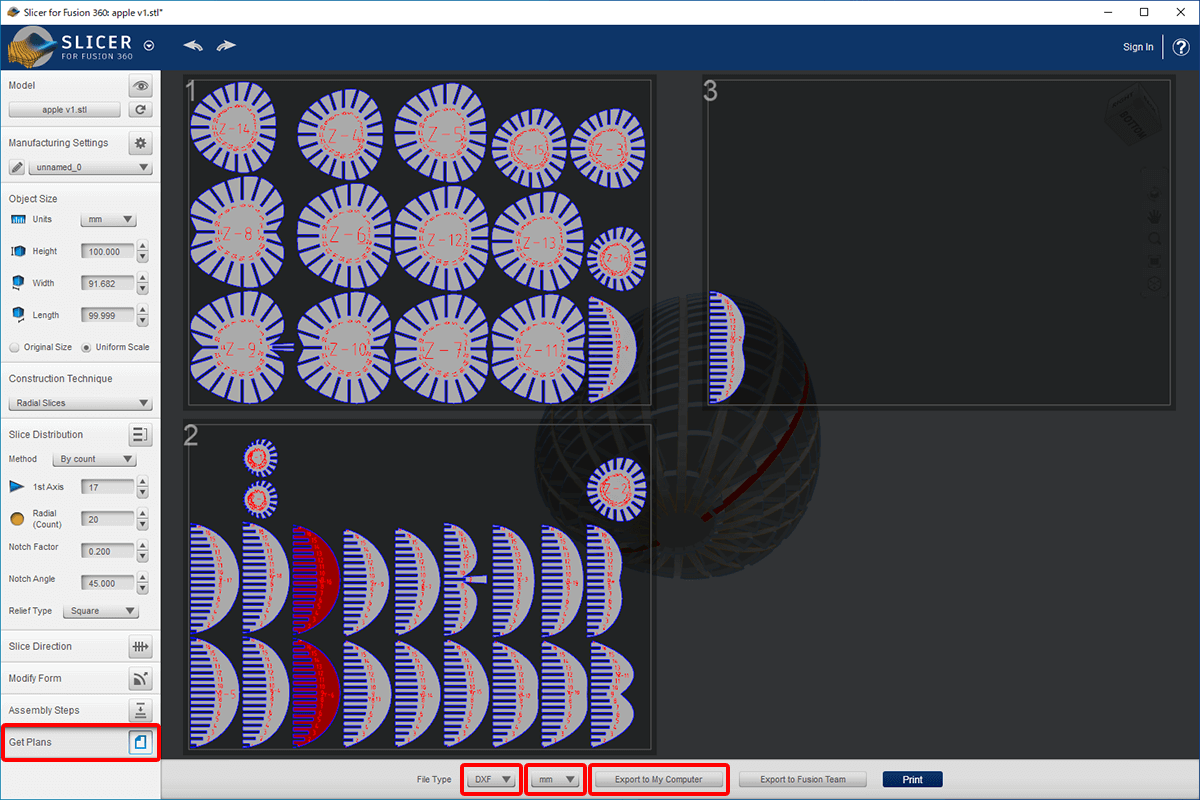Click the Notch Angle input field

click(x=108, y=583)
